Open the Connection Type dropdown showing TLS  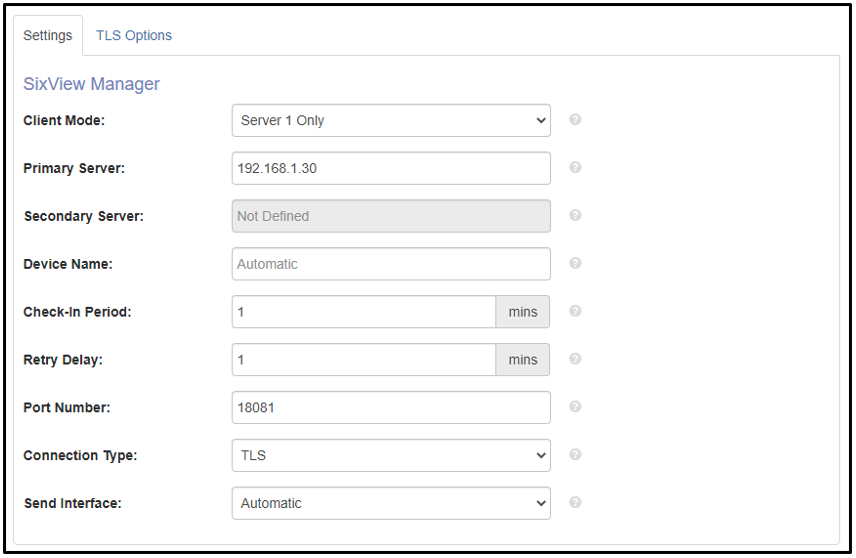tap(391, 455)
